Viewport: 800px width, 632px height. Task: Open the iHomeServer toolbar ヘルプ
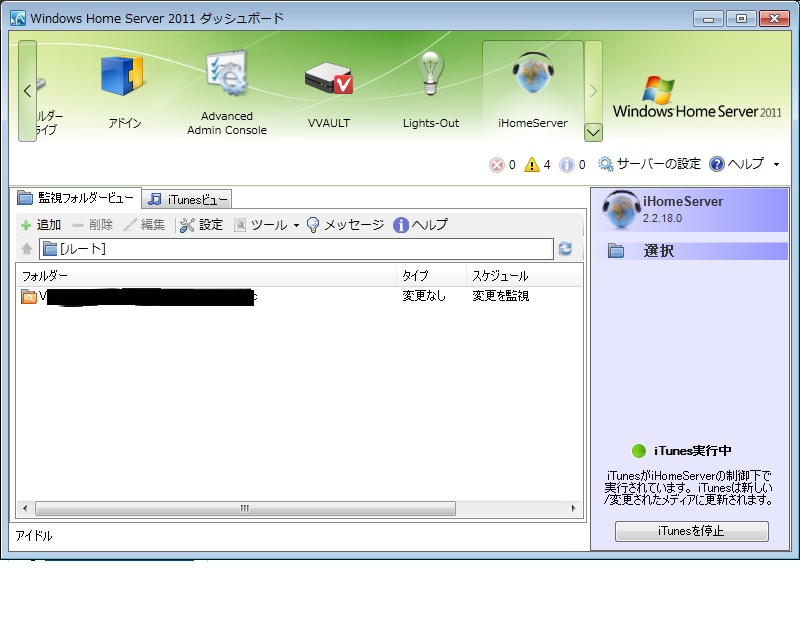[x=420, y=224]
